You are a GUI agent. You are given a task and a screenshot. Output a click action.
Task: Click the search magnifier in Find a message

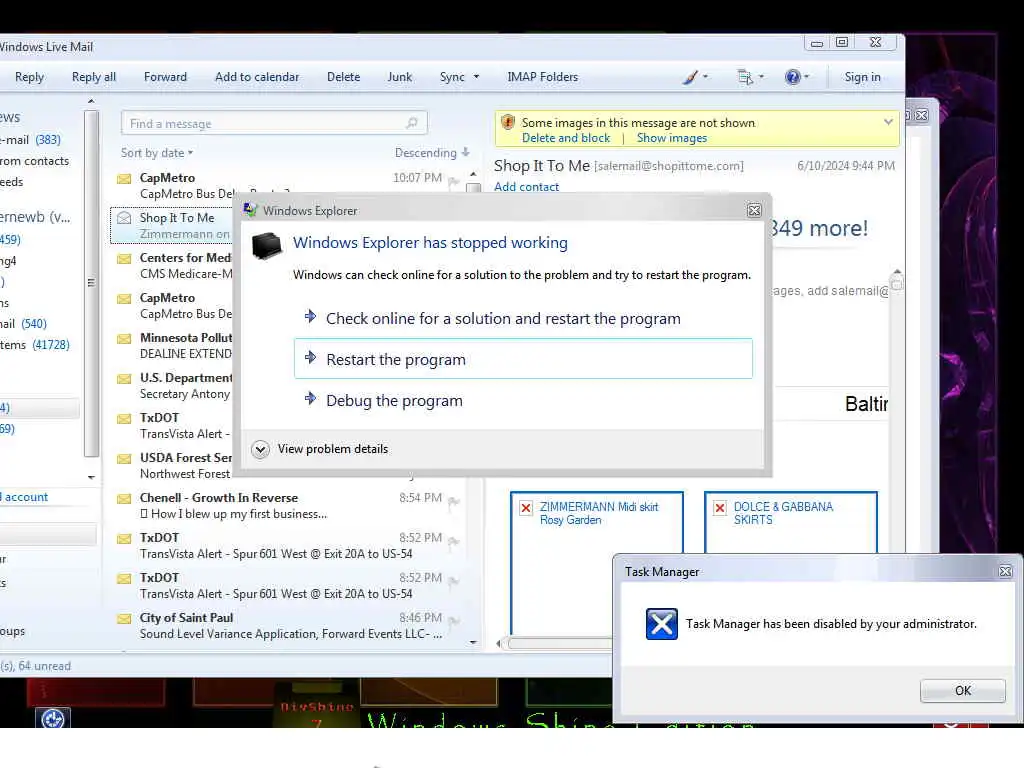(x=411, y=123)
